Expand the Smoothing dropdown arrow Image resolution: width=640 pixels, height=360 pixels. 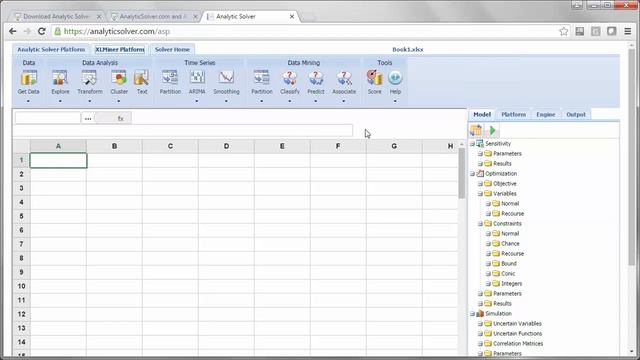tap(226, 101)
